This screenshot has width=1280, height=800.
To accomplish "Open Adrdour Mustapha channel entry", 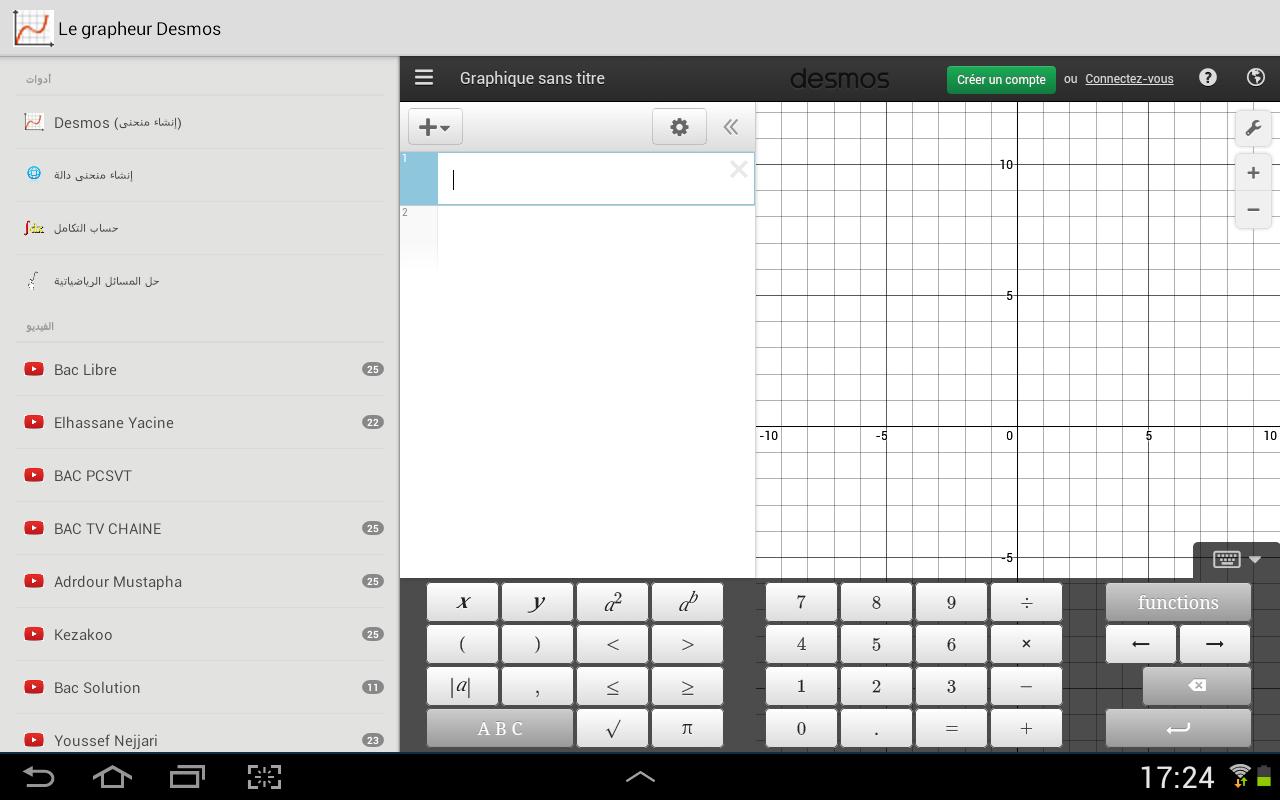I will click(x=200, y=581).
